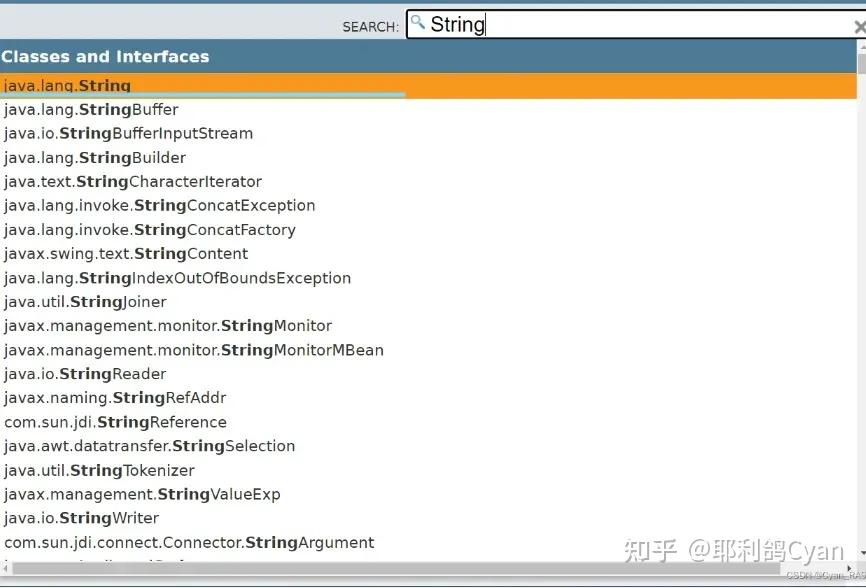This screenshot has height=588, width=866.
Task: Pick java.lang.invoke.StringConcatFactory result
Action: [x=150, y=230]
